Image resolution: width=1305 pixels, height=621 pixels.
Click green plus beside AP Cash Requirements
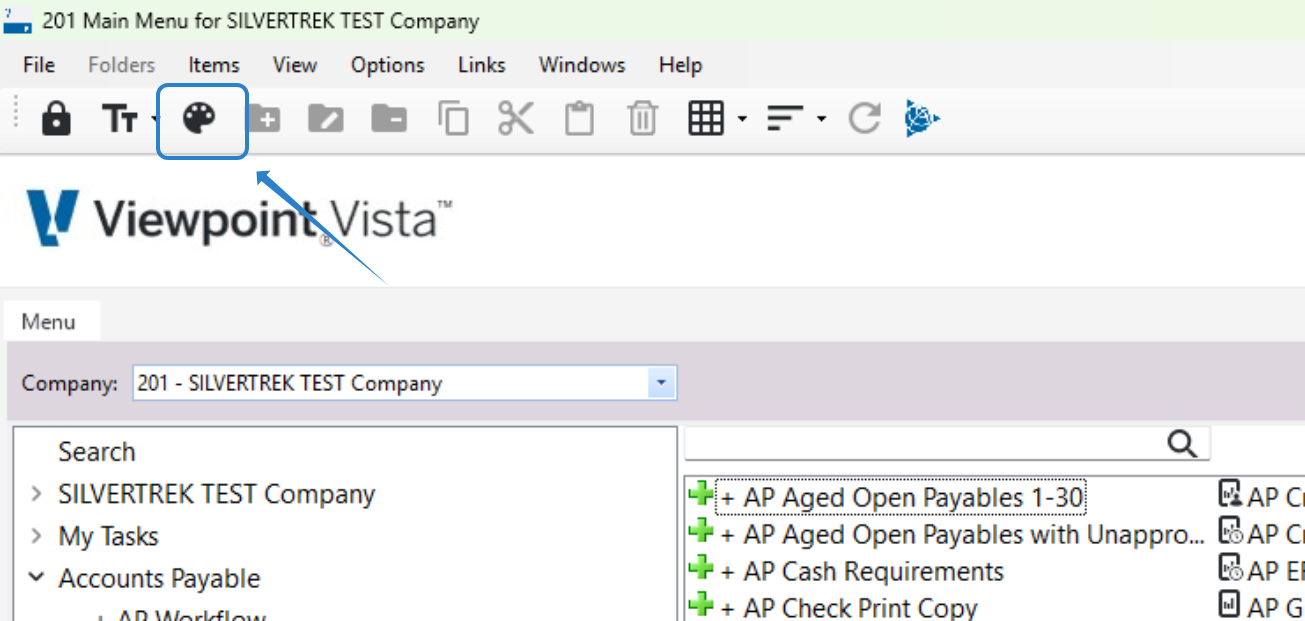click(x=702, y=570)
